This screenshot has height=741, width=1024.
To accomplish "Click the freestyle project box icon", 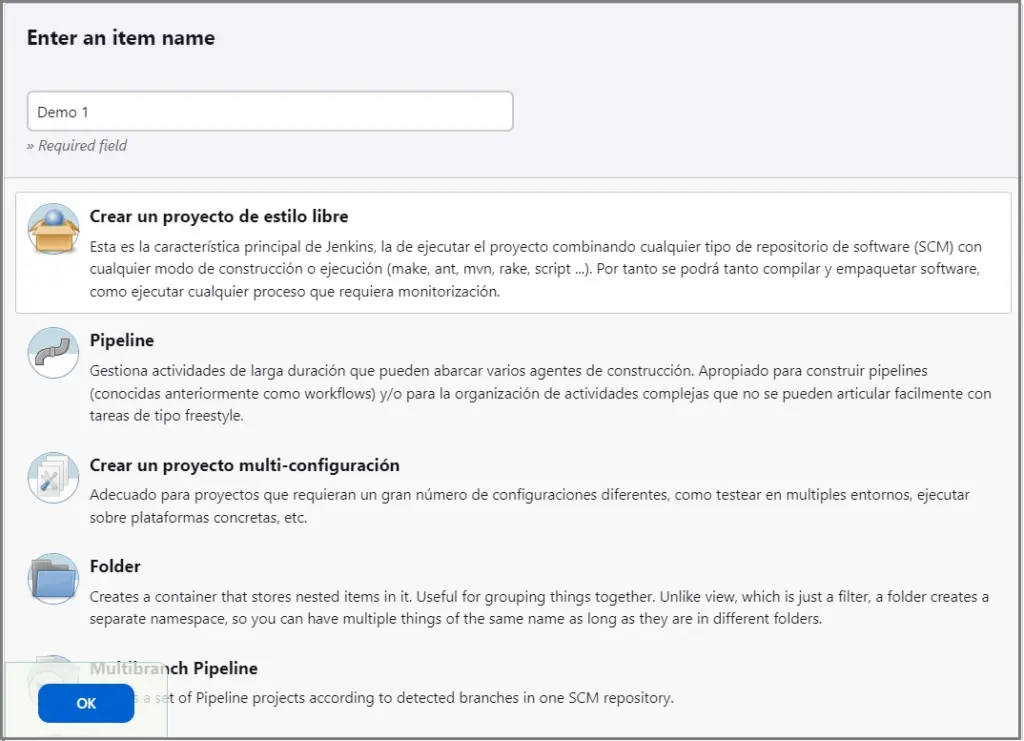I will 54,229.
